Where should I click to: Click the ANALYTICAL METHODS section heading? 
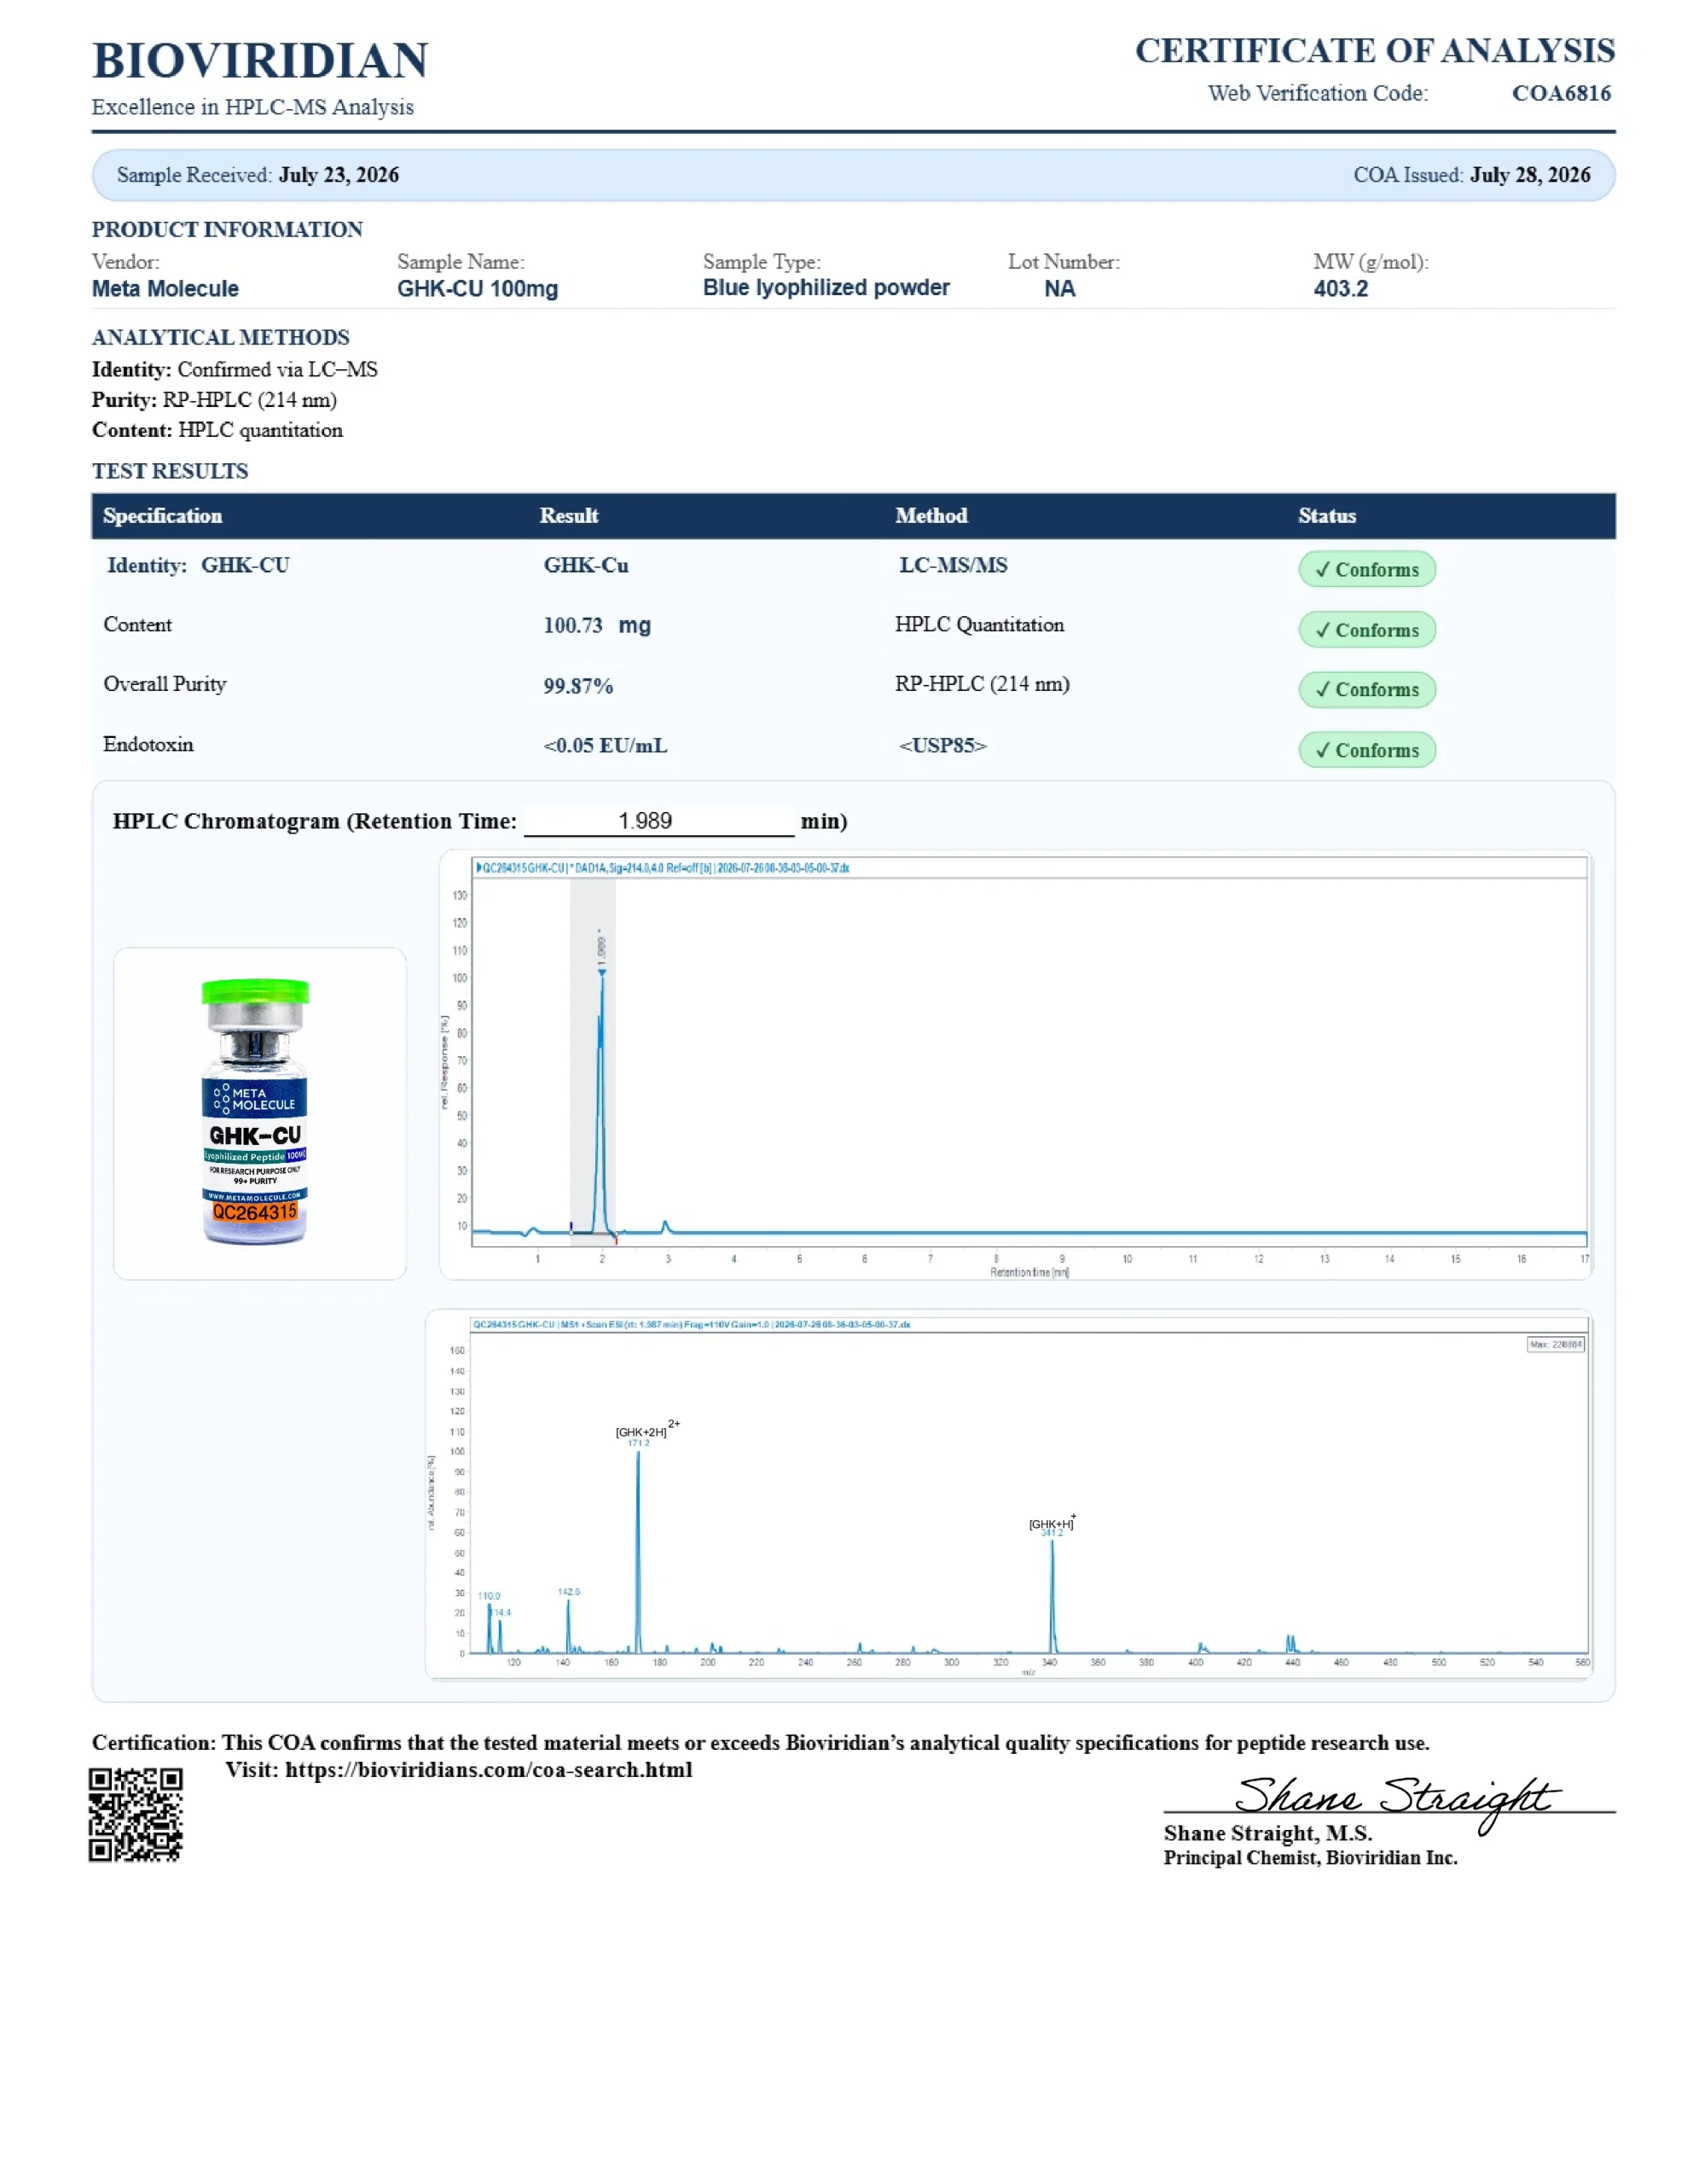tap(221, 337)
